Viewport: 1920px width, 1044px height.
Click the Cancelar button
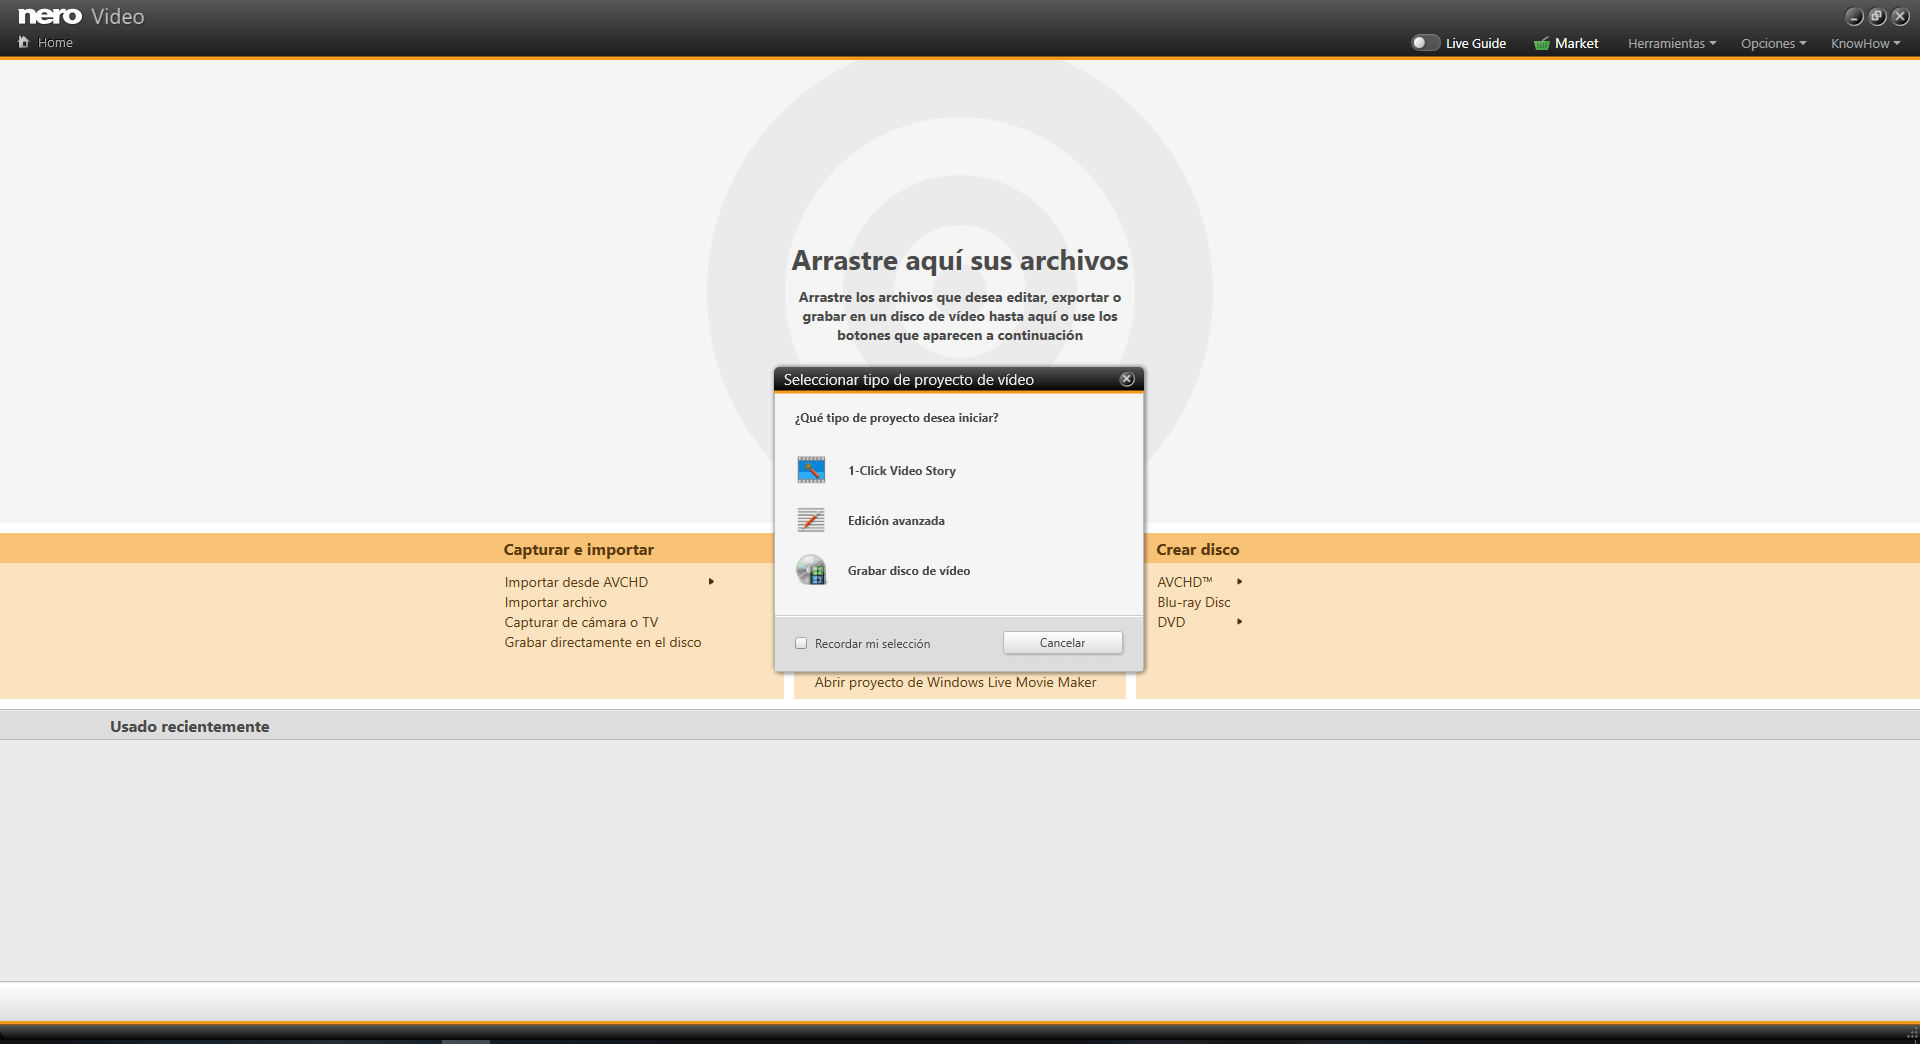1062,643
